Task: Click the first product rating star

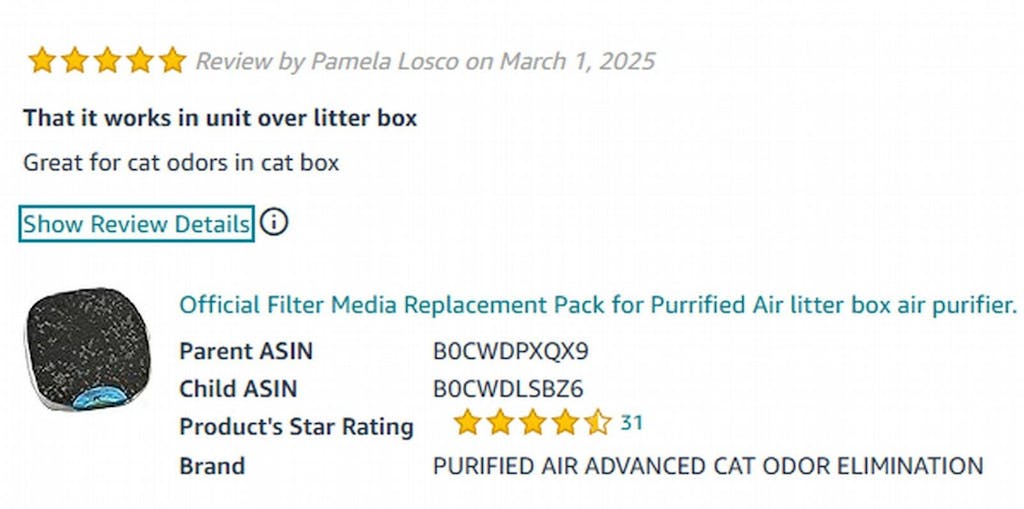Action: click(467, 423)
